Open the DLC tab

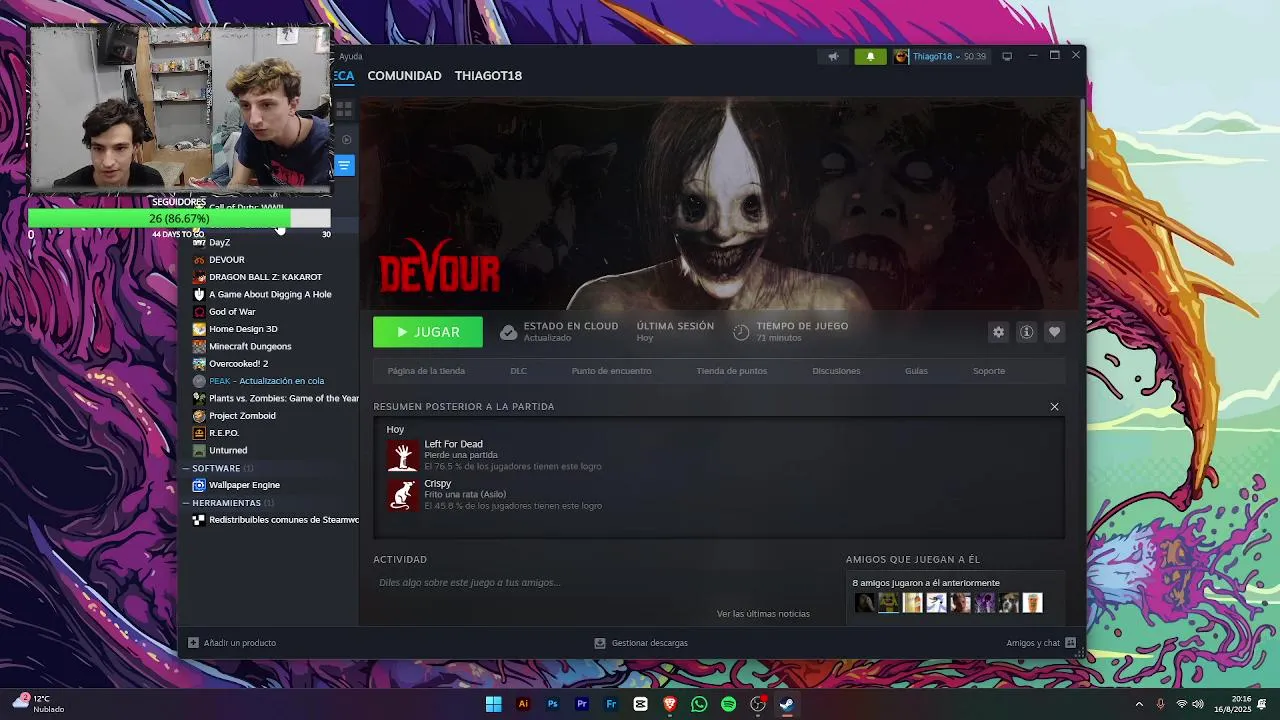518,371
